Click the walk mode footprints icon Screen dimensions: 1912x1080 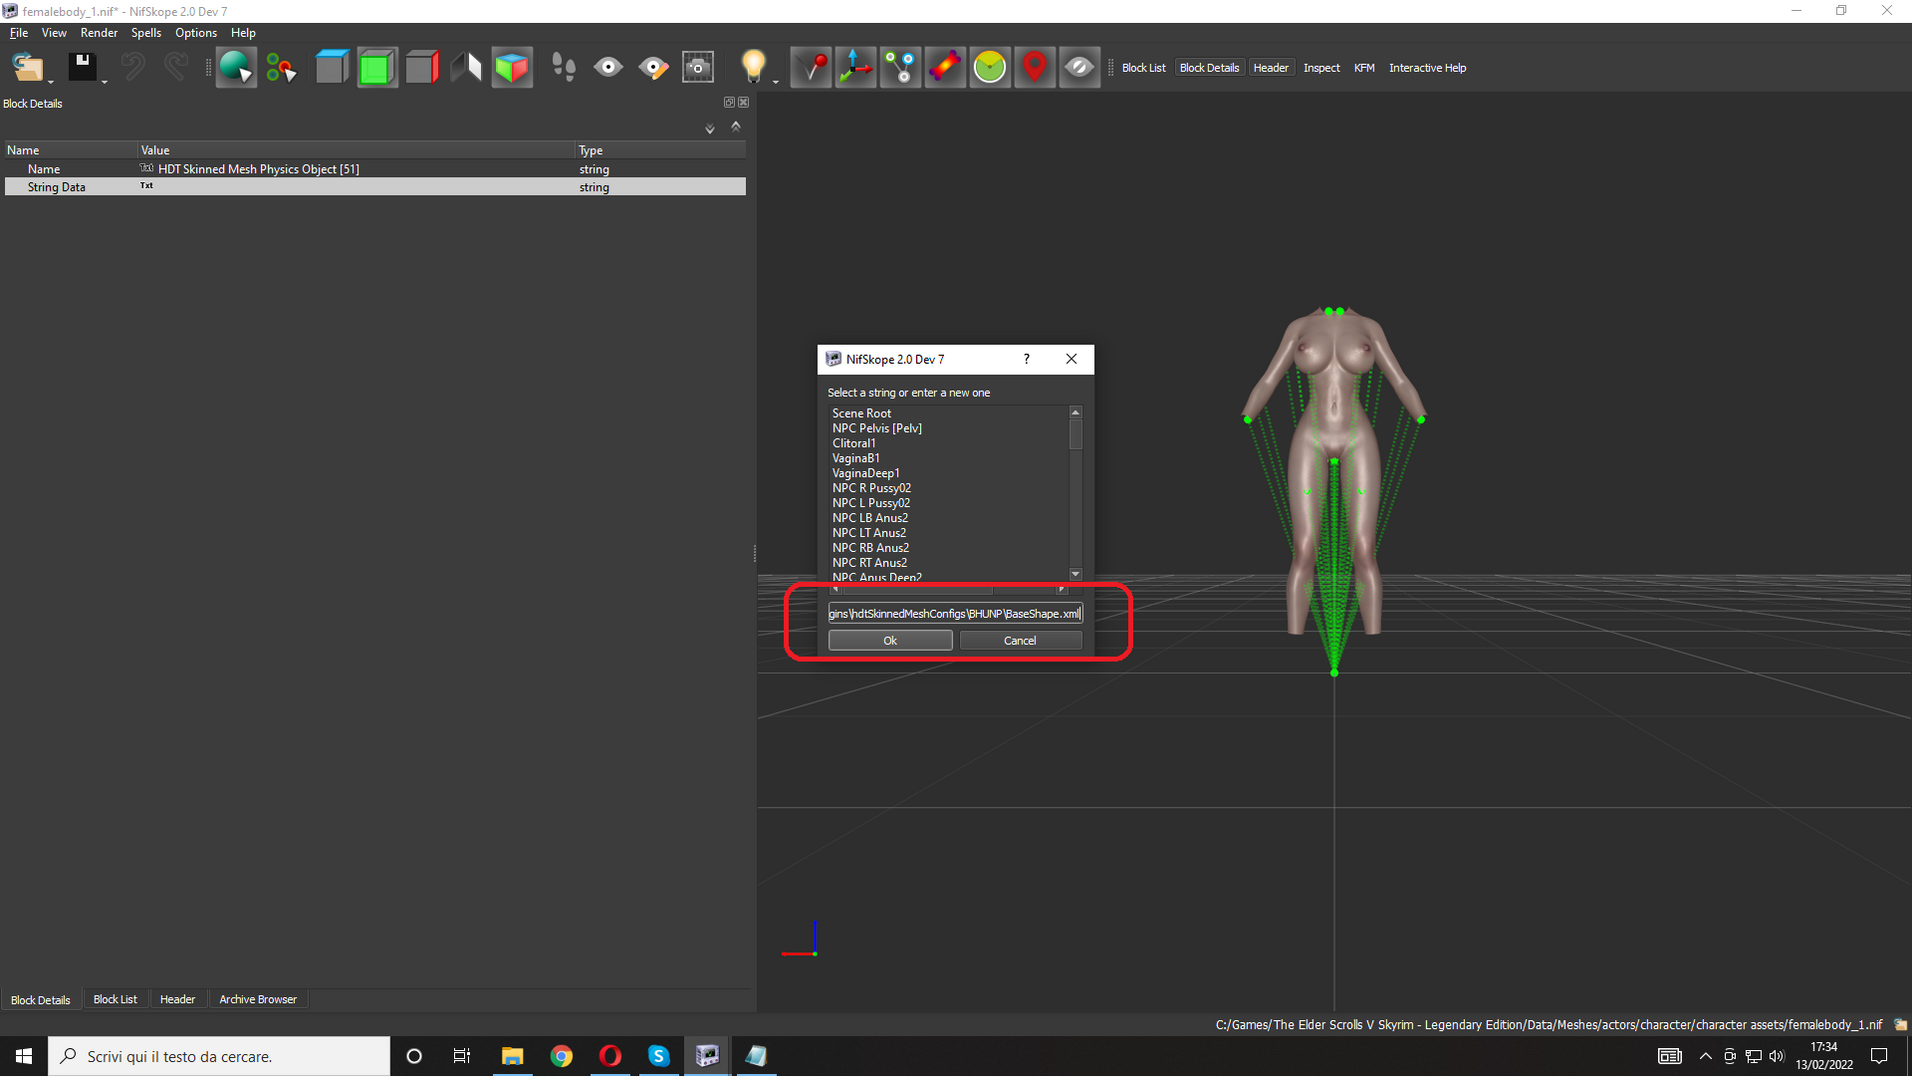click(564, 67)
